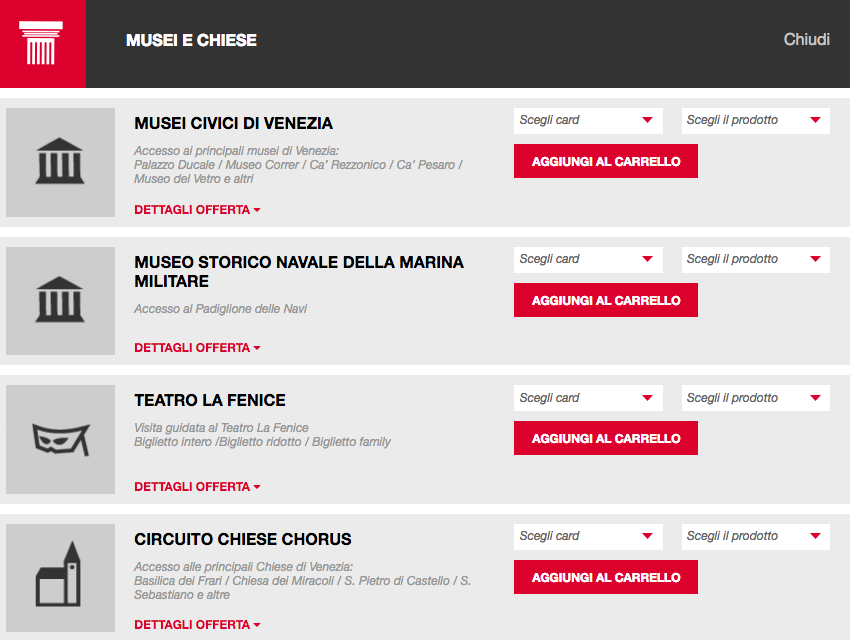The width and height of the screenshot is (852, 640).
Task: Open Scegli card dropdown for Circuito Chiese Chorus
Action: coord(588,536)
